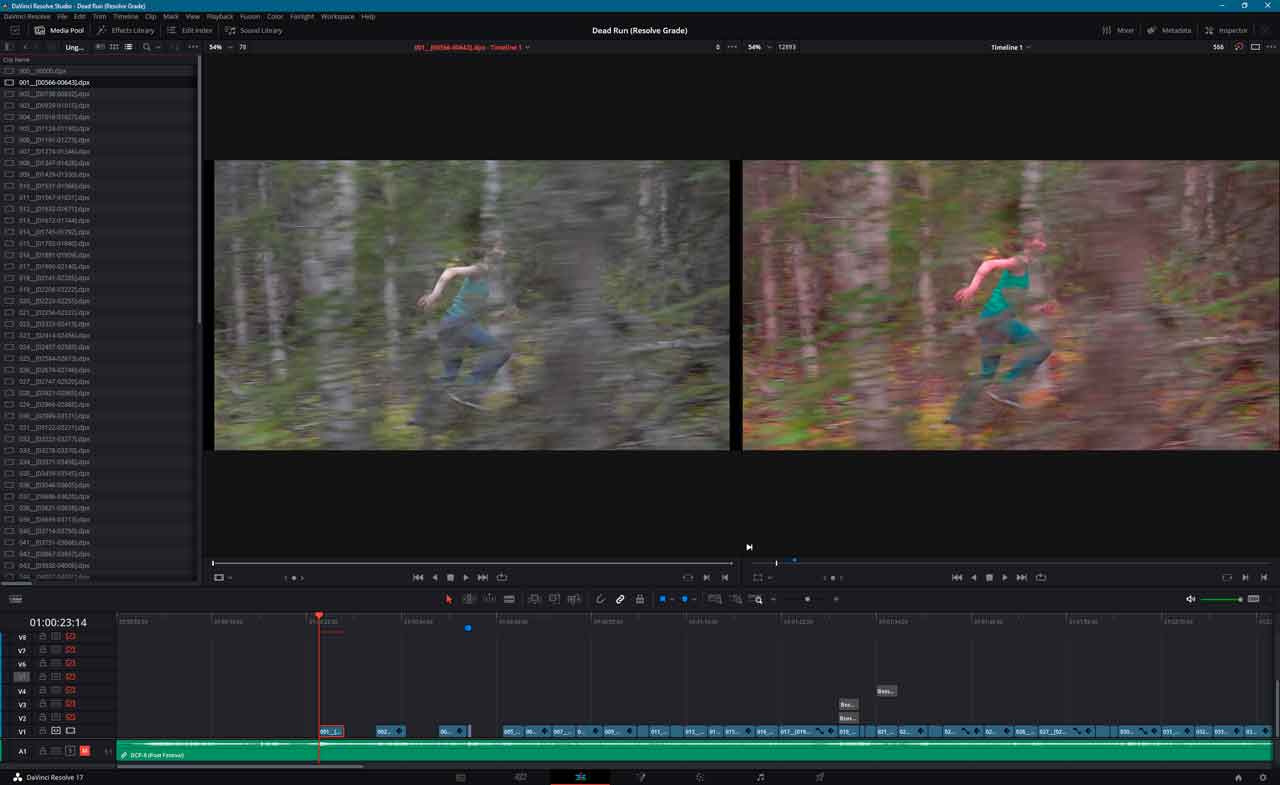Image resolution: width=1280 pixels, height=785 pixels.
Task: Open the Playback menu
Action: [x=220, y=17]
